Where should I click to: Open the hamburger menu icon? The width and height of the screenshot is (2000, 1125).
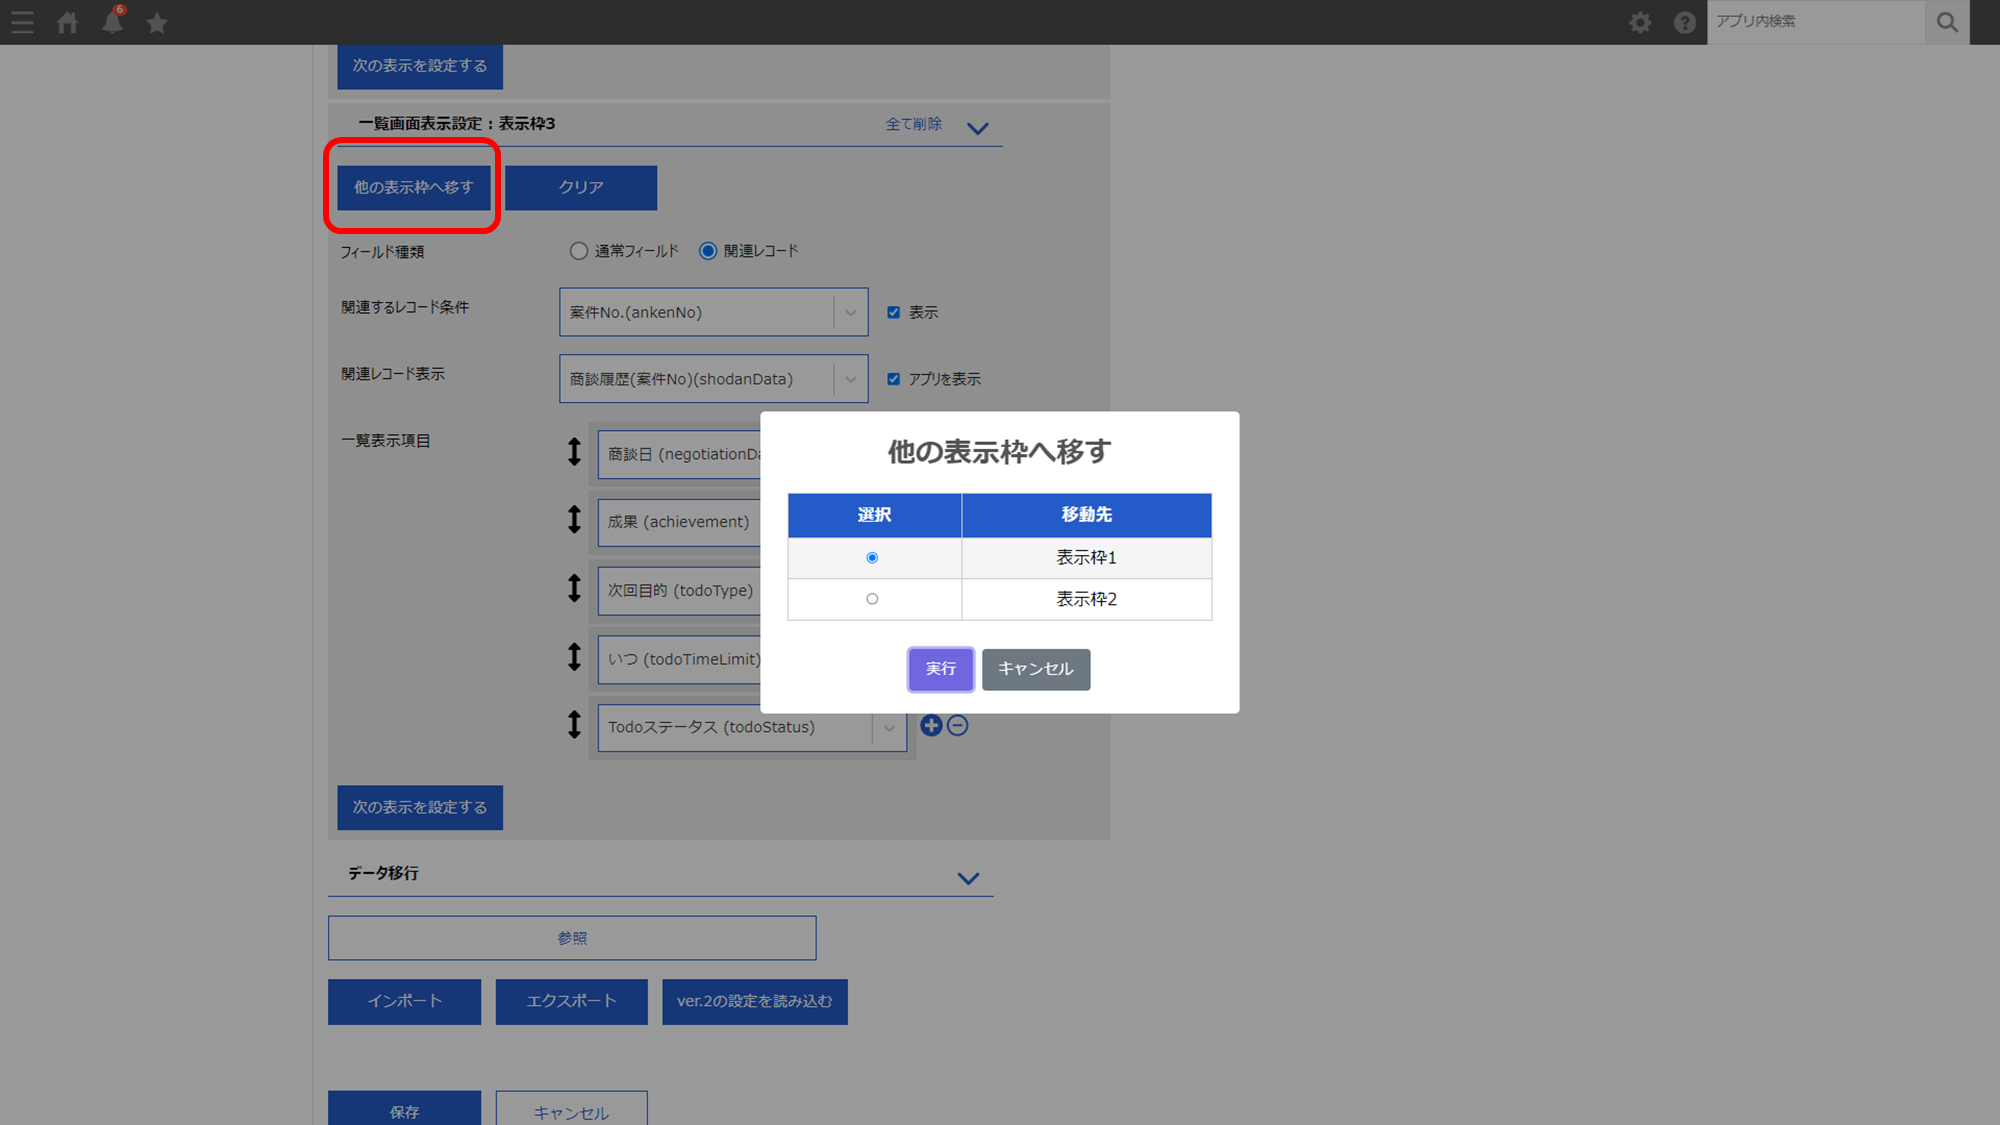pyautogui.click(x=22, y=22)
